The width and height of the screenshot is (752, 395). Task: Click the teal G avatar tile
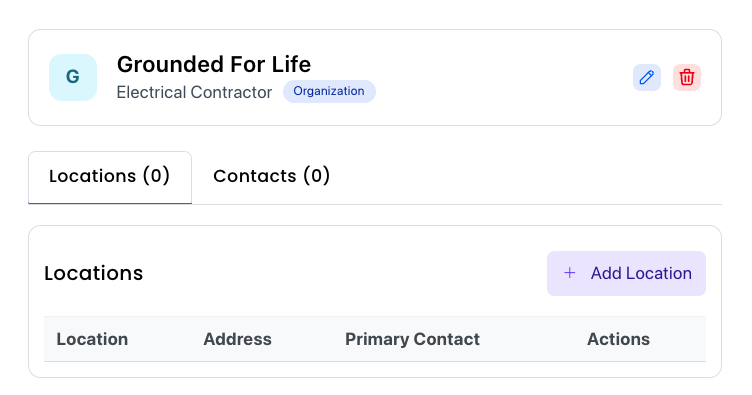point(73,77)
